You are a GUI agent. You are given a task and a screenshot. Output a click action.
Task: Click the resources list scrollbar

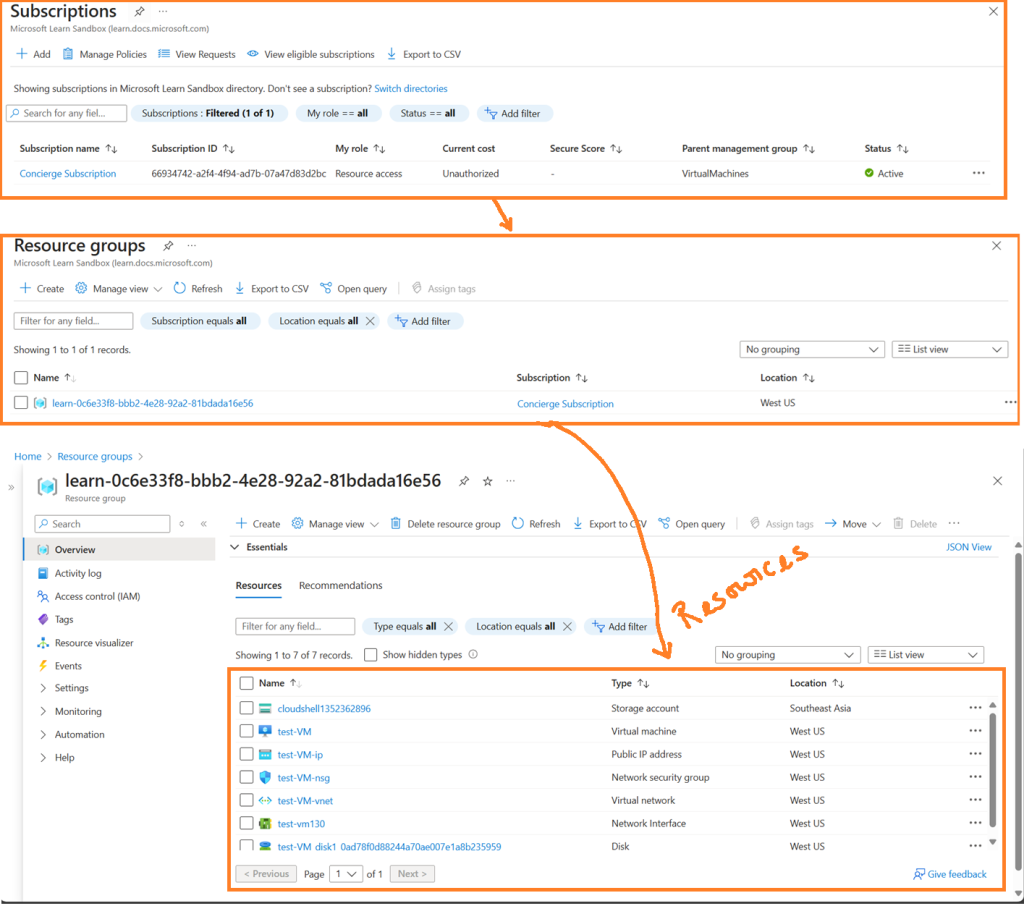[993, 771]
